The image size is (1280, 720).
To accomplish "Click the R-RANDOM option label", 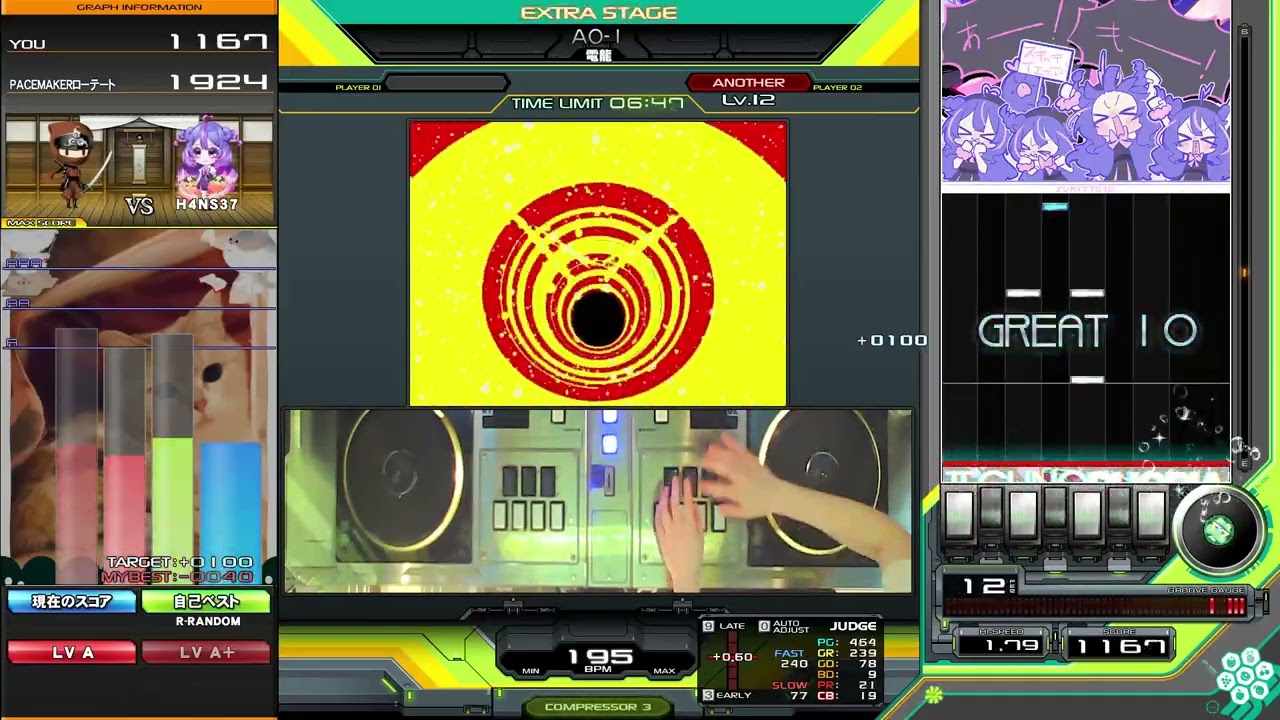I will tap(208, 621).
